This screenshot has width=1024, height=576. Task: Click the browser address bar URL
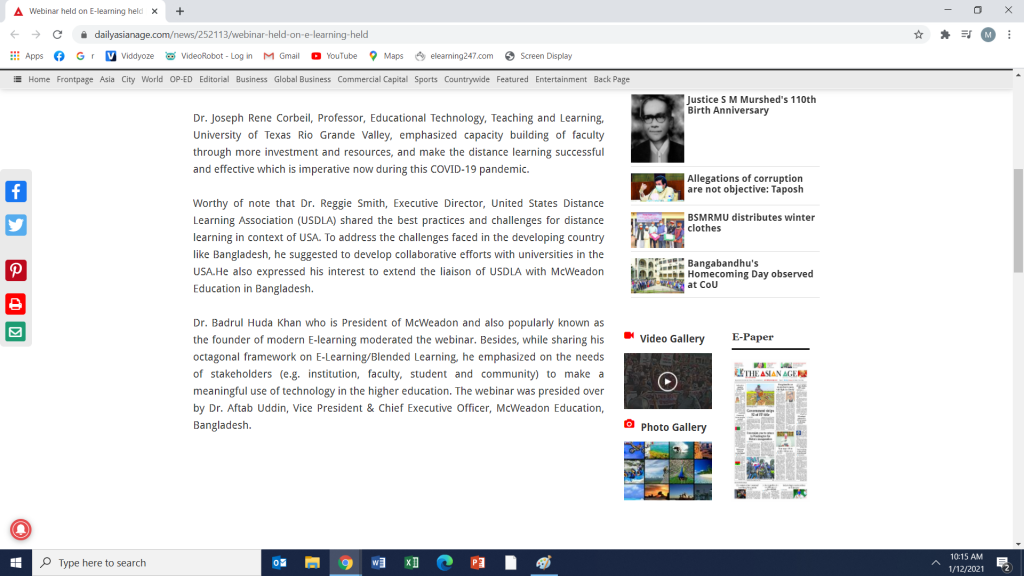click(231, 35)
